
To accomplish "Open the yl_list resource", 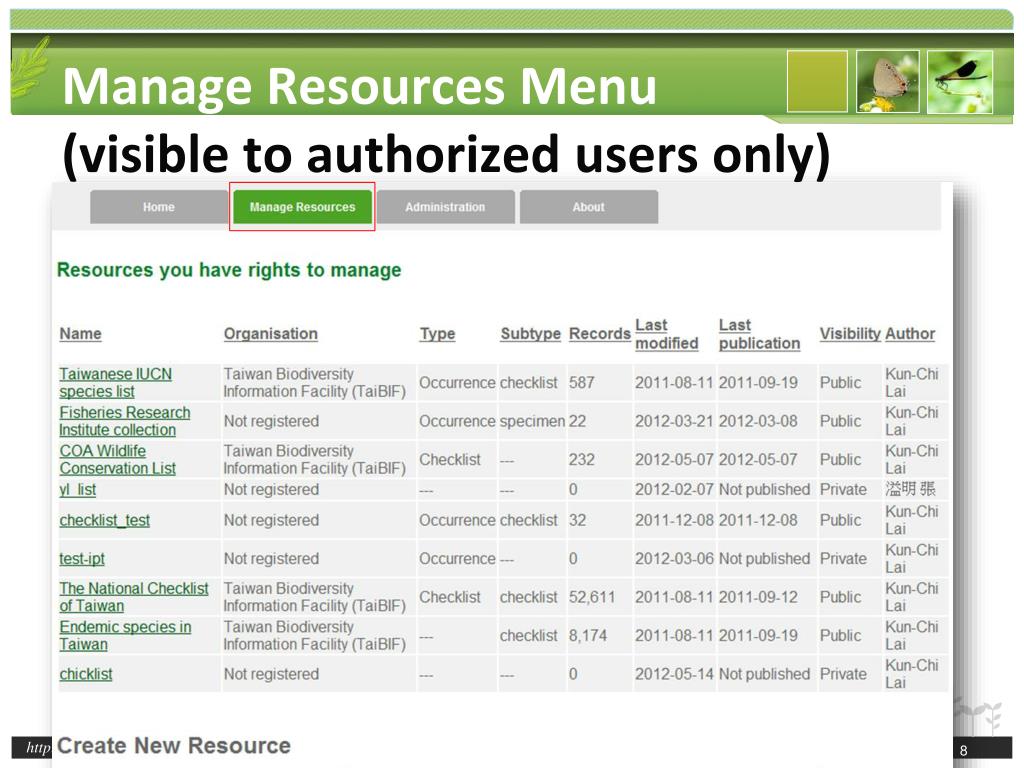I will pos(78,490).
